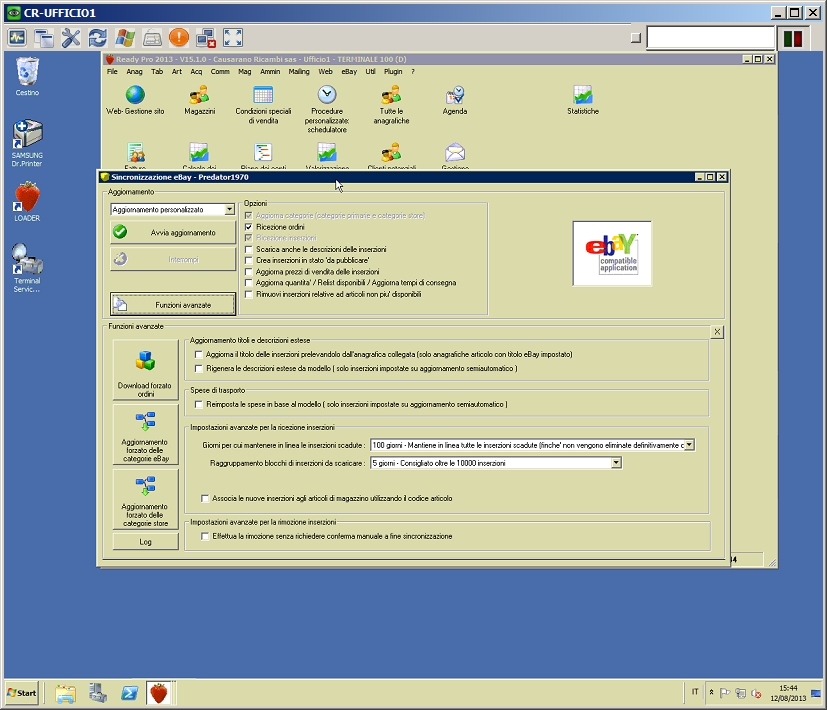Click the remote toolbar text input field

tap(710, 38)
